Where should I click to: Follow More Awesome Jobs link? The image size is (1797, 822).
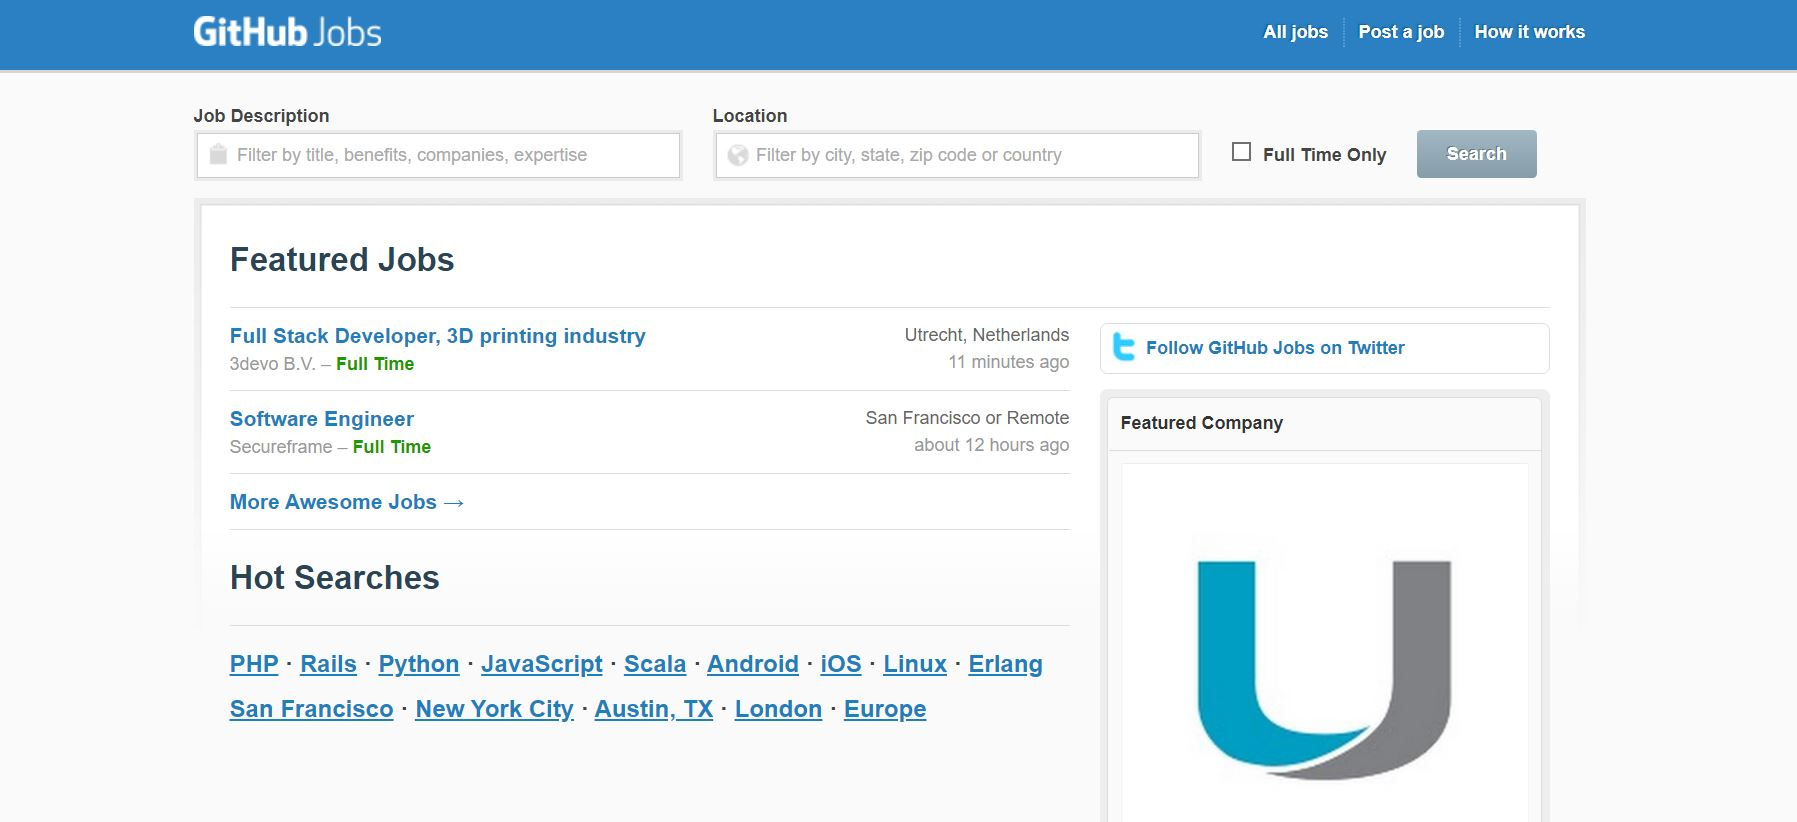[347, 502]
